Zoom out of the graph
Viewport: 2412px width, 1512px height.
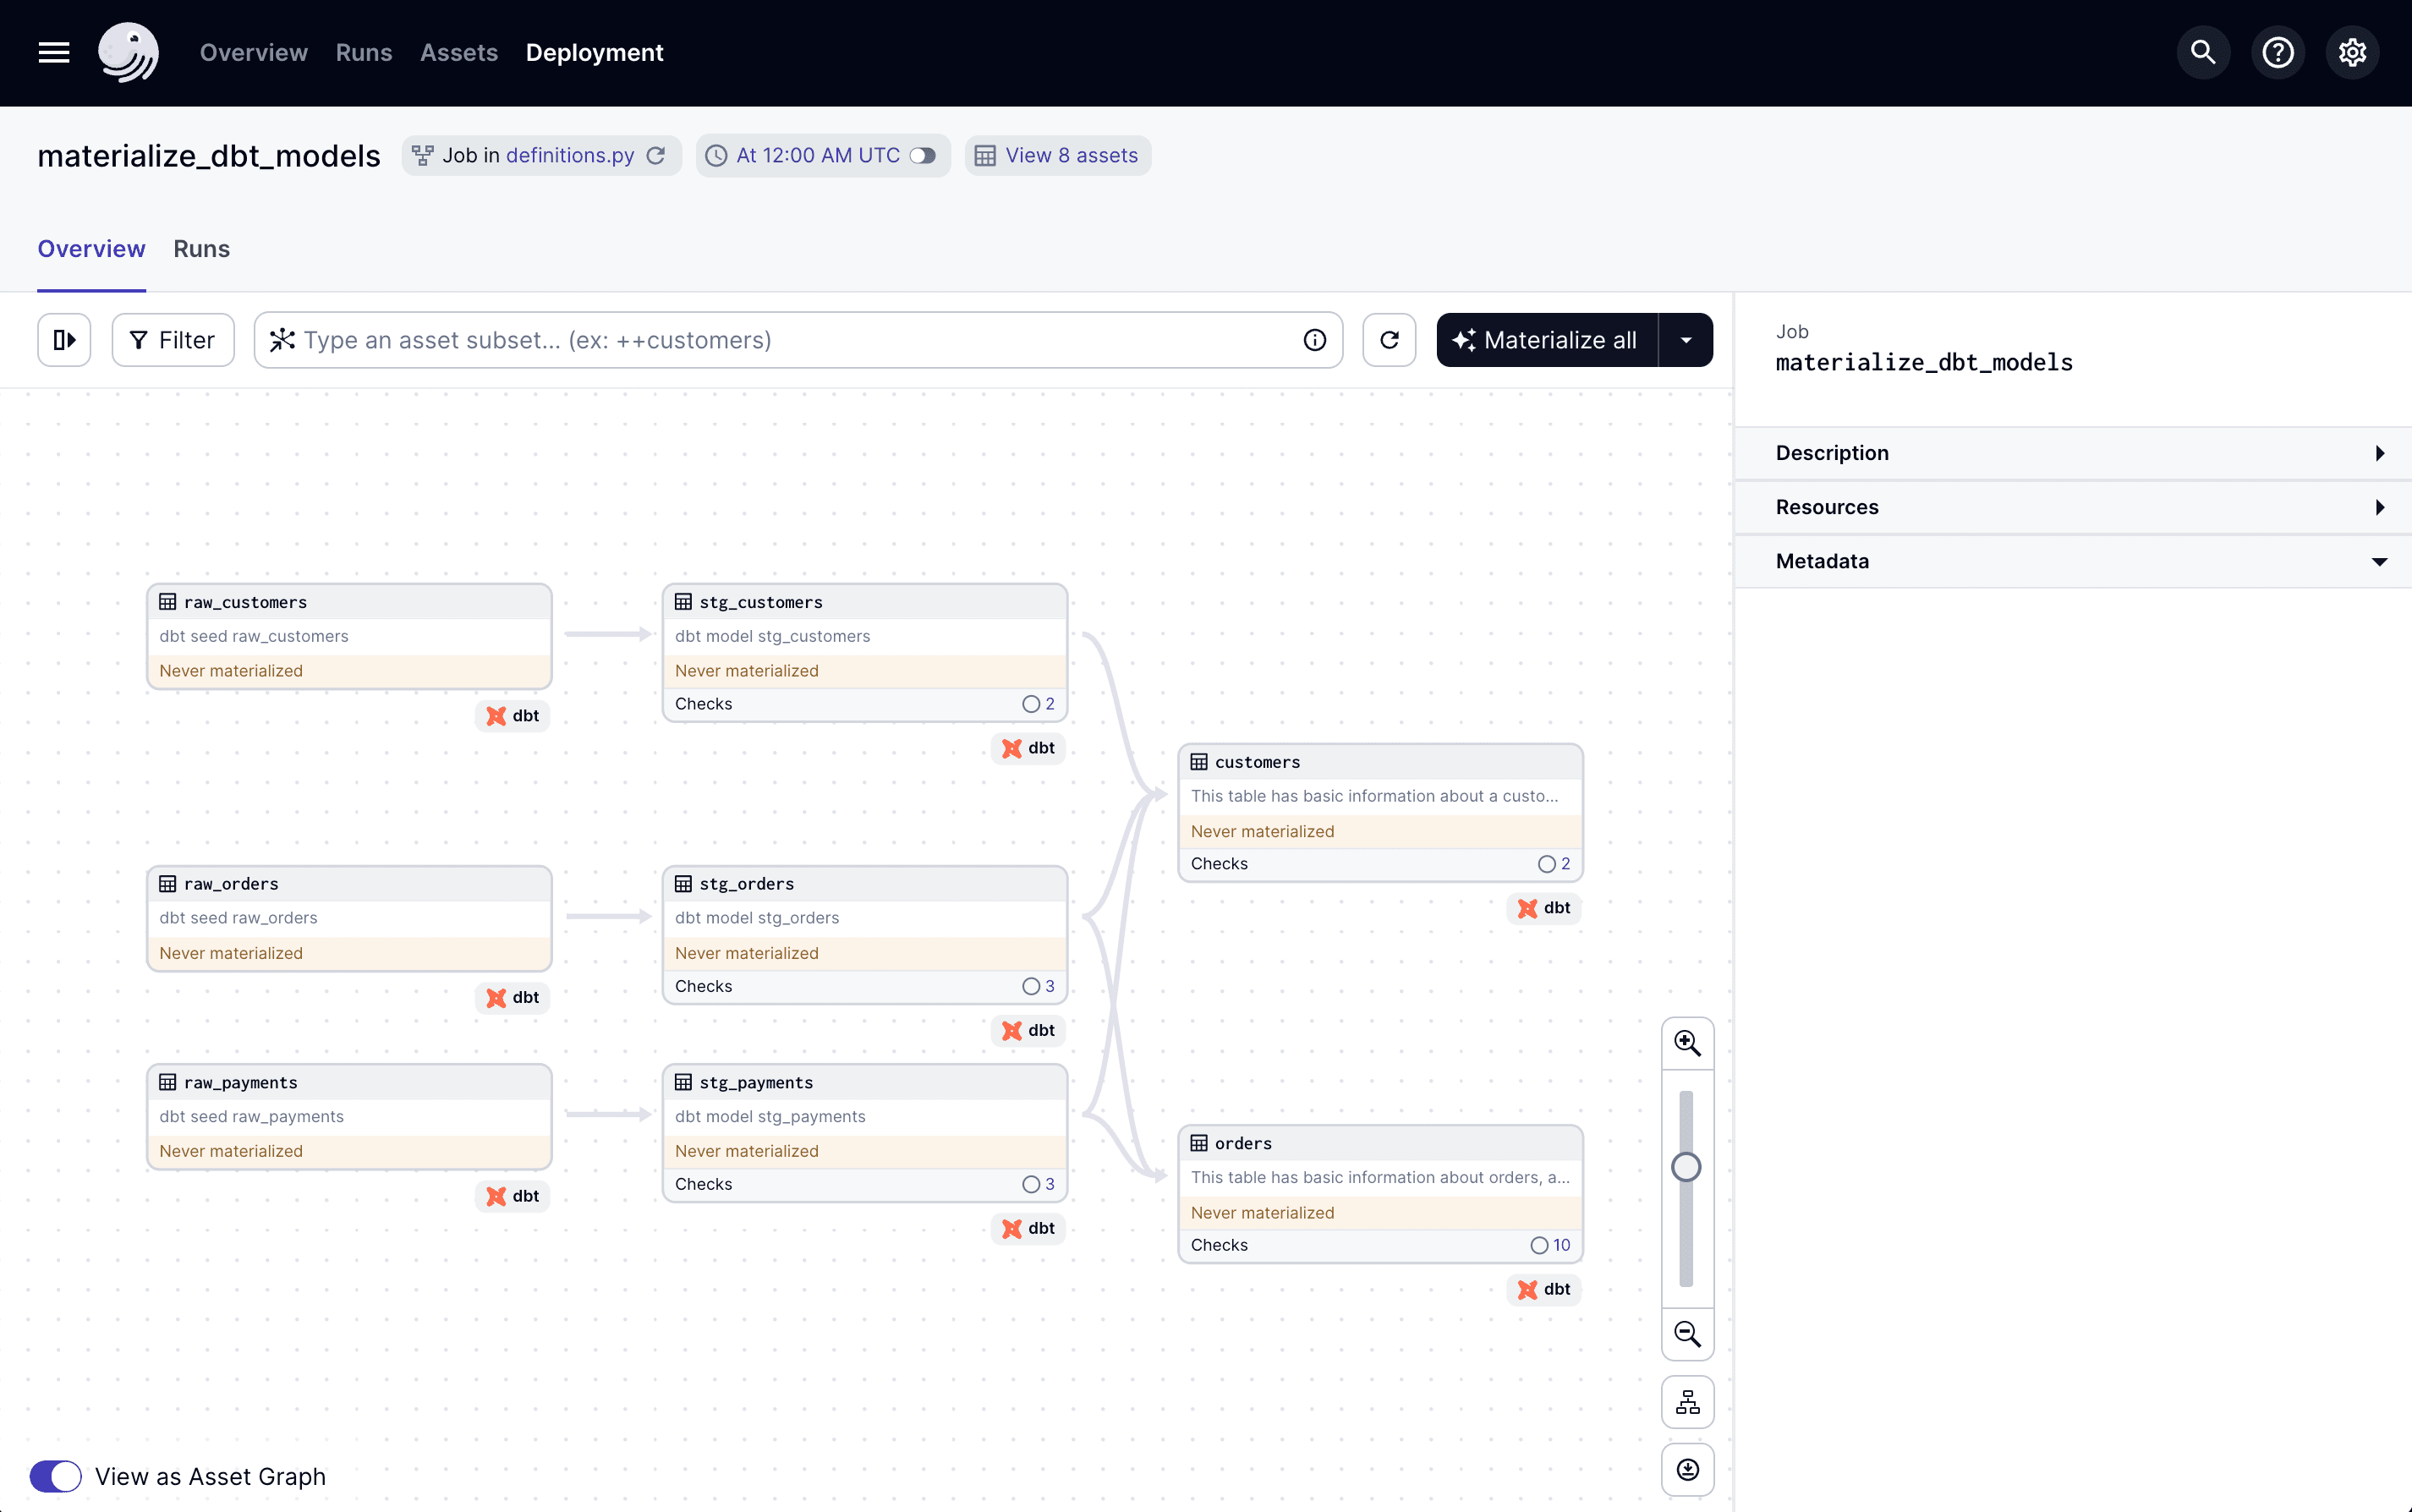pyautogui.click(x=1688, y=1334)
